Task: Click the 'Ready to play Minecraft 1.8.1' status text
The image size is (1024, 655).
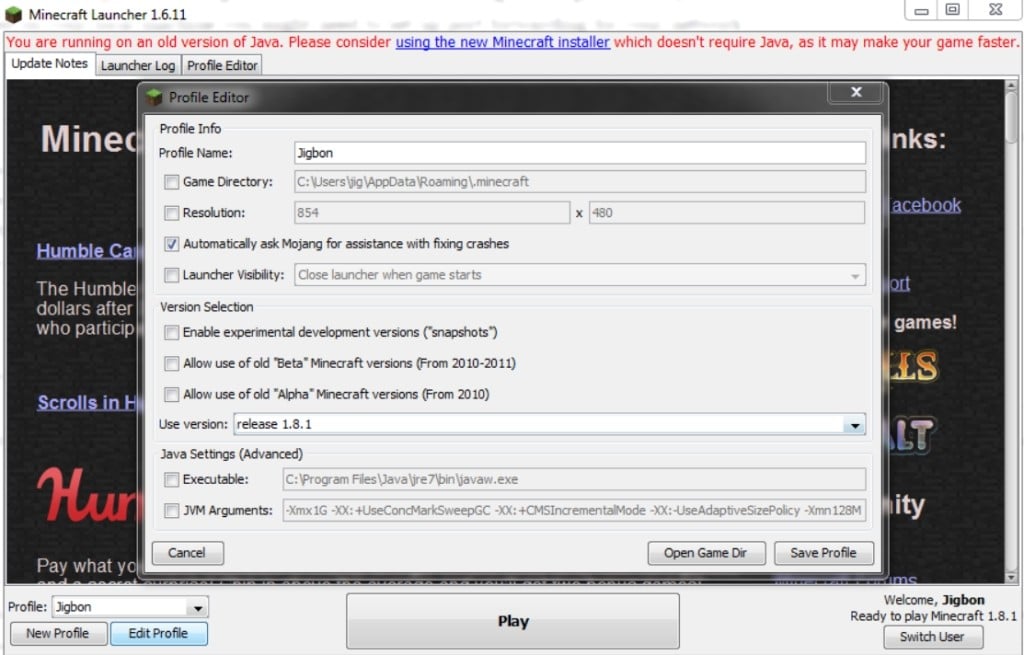Action: (x=933, y=616)
